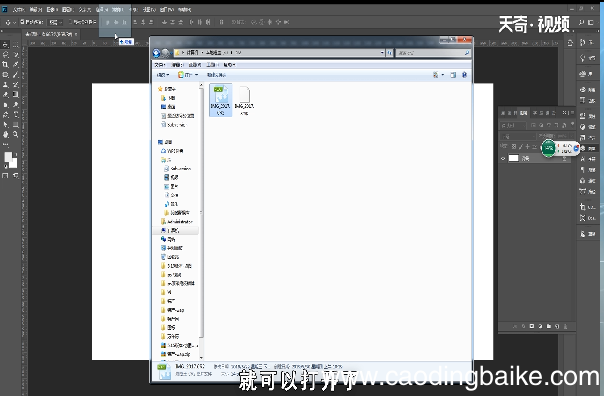Open the Character panel from the dock
The image size is (604, 396).
coord(587,159)
